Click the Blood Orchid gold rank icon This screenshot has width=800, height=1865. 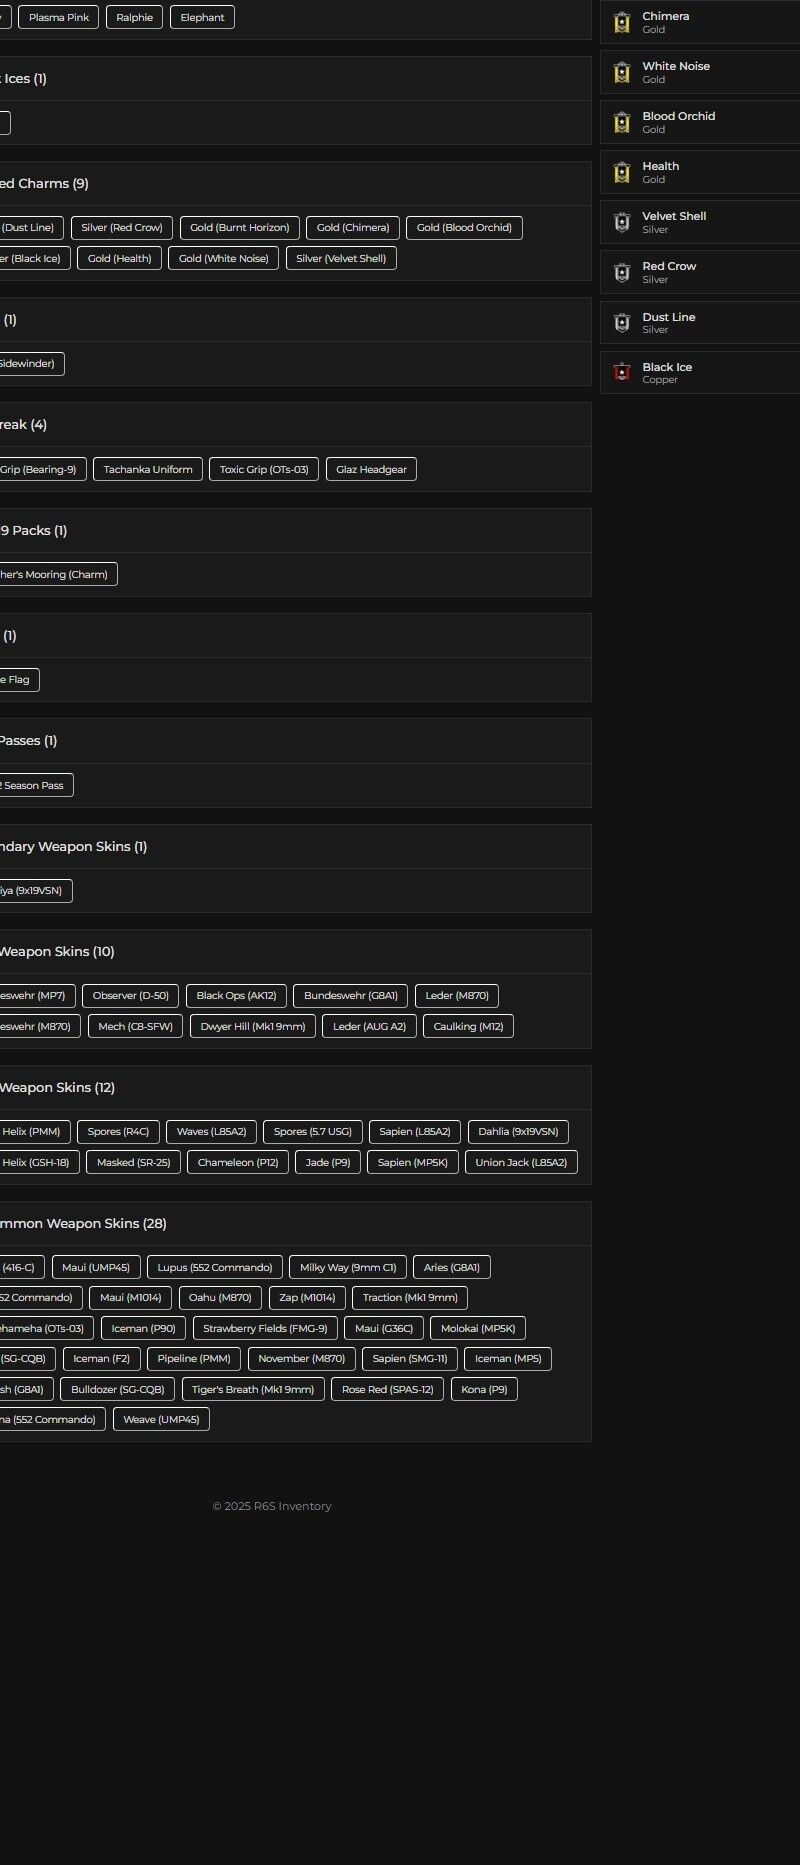[622, 122]
